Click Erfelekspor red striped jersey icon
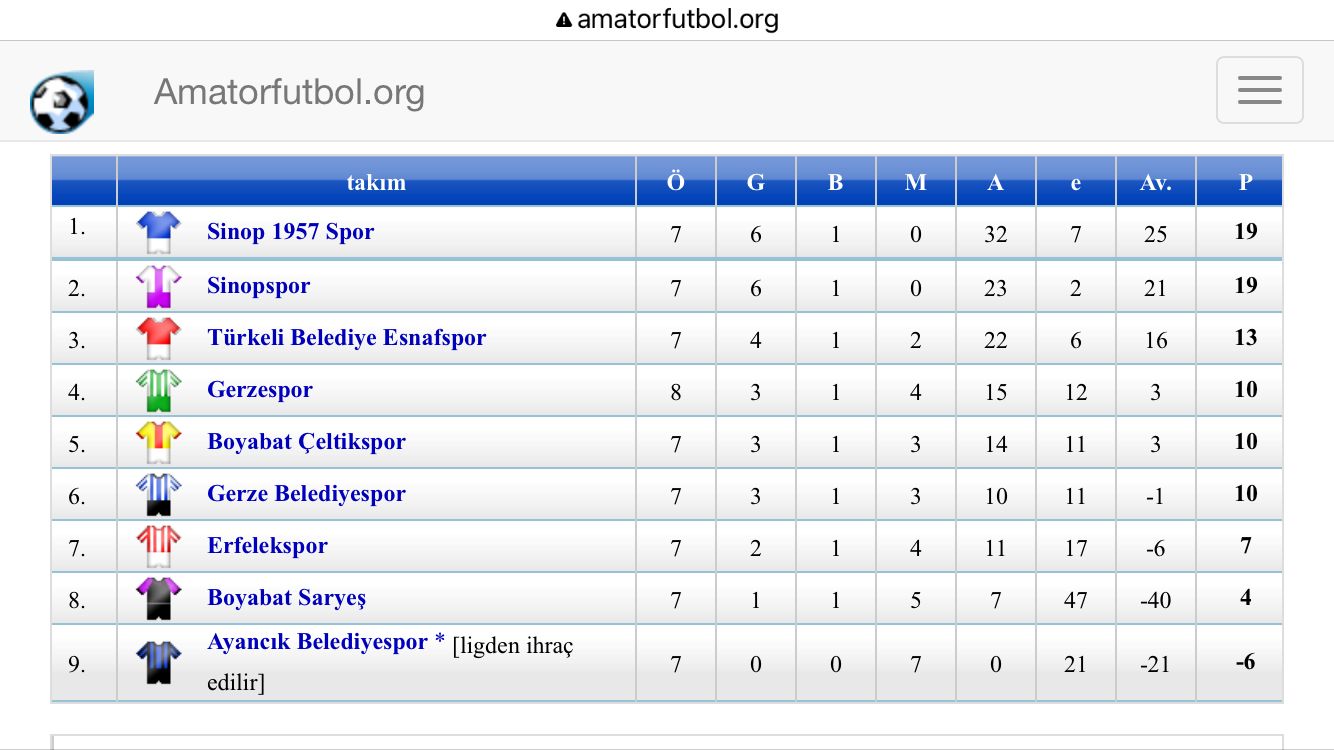The width and height of the screenshot is (1334, 750). click(158, 546)
